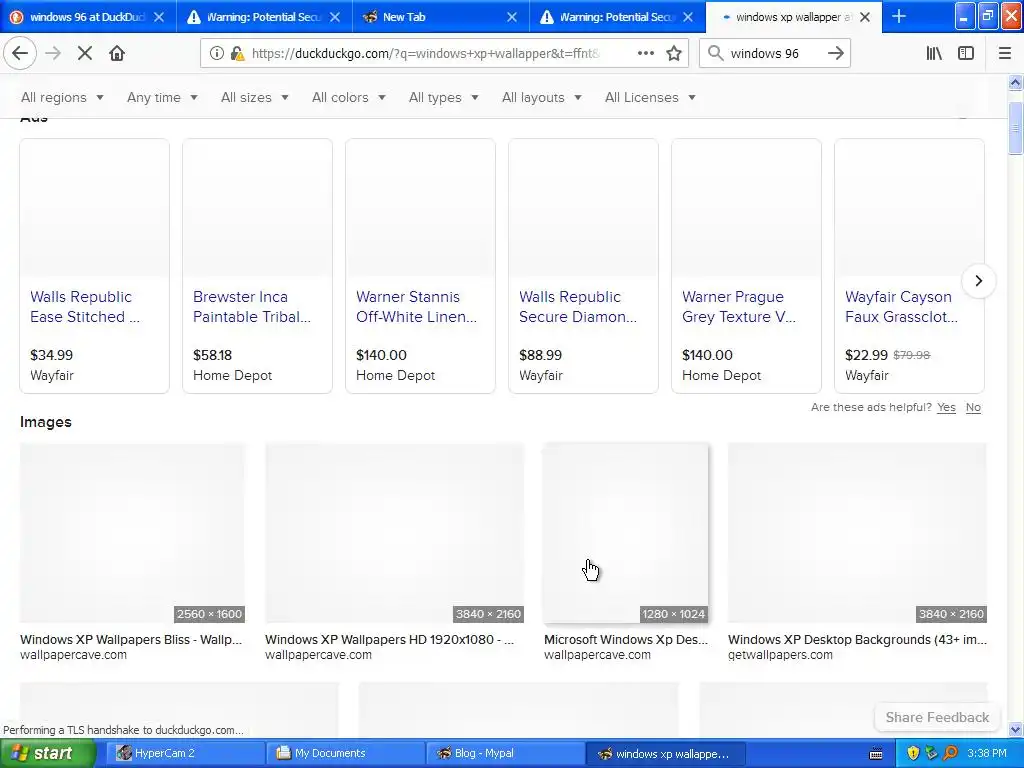The image size is (1024, 768).
Task: Open 'Windows XP Wallpapers HD 1920x1080' result title
Action: (389, 639)
